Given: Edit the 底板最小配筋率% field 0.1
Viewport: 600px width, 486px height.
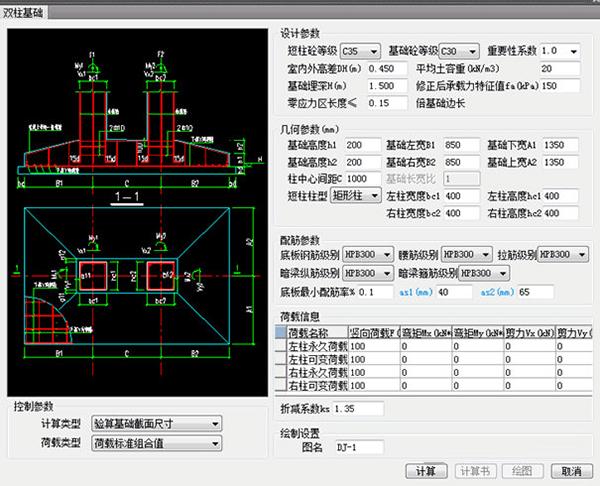Looking at the screenshot, I should pyautogui.click(x=375, y=292).
